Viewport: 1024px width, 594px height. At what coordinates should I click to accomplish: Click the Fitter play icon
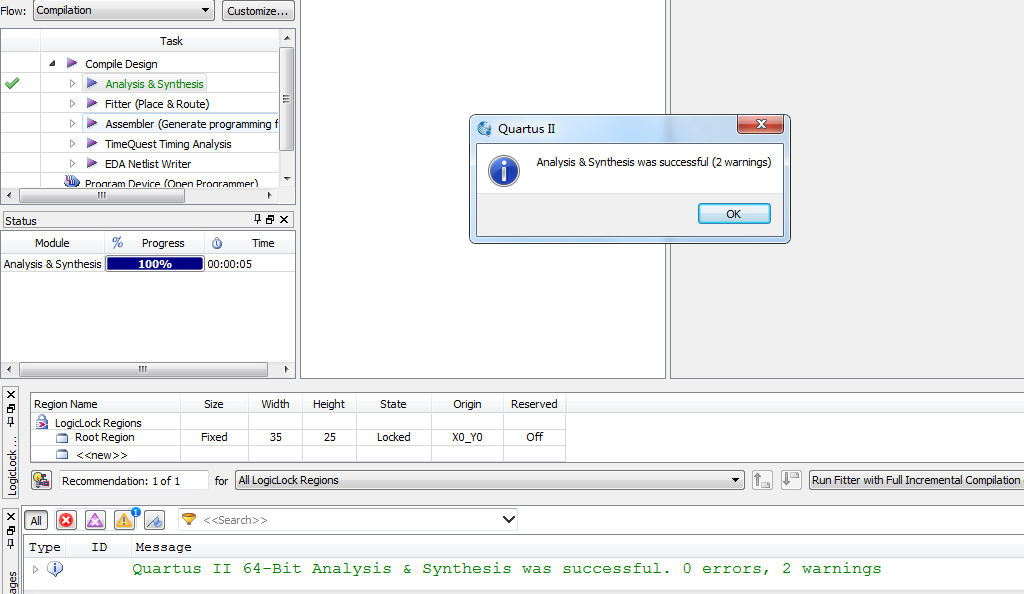pyautogui.click(x=92, y=103)
